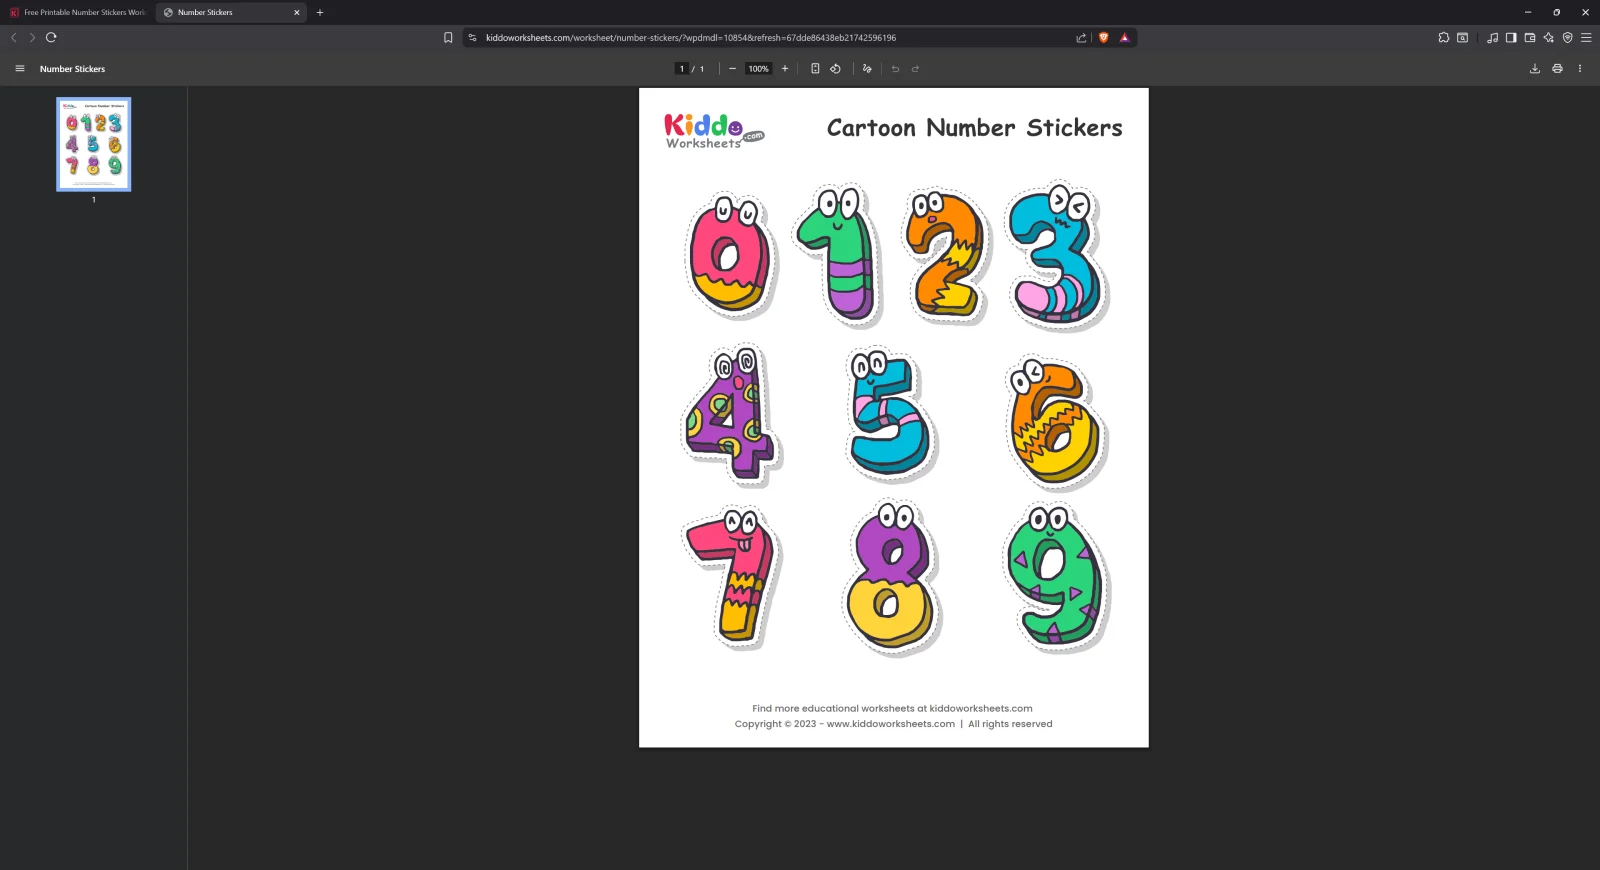Toggle the browser sidebar panel
This screenshot has height=870, width=1600.
[x=1511, y=38]
